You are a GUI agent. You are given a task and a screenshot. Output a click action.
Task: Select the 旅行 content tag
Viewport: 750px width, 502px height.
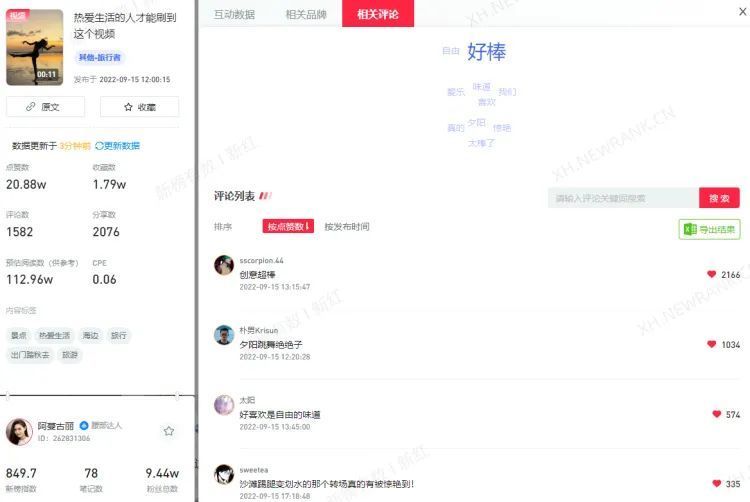point(119,336)
